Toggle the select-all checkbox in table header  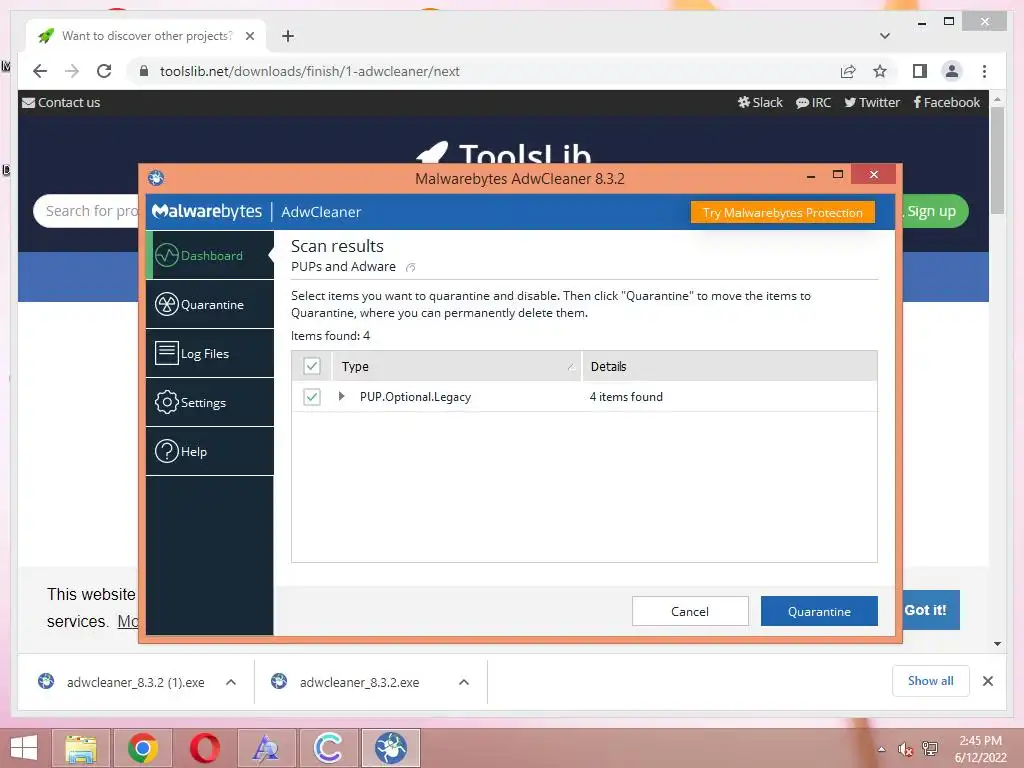[x=312, y=366]
